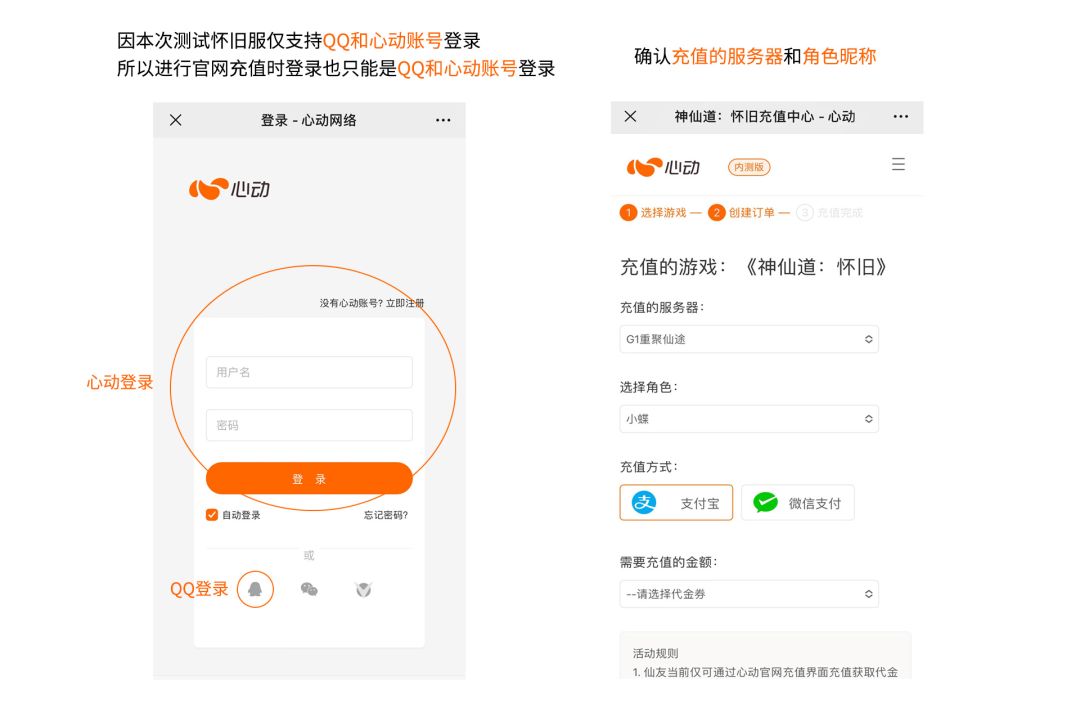Viewport: 1080px width, 712px height.
Task: Go to step 1 选择游戏
Action: [654, 213]
